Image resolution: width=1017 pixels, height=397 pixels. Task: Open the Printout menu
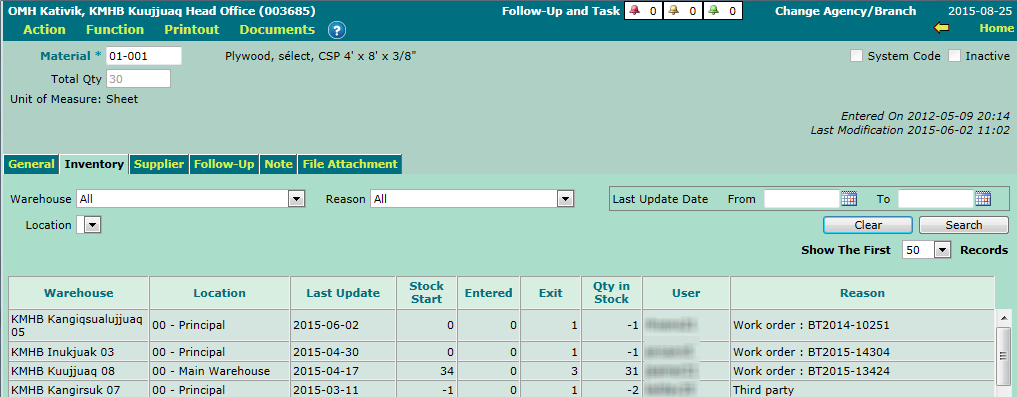click(x=192, y=30)
